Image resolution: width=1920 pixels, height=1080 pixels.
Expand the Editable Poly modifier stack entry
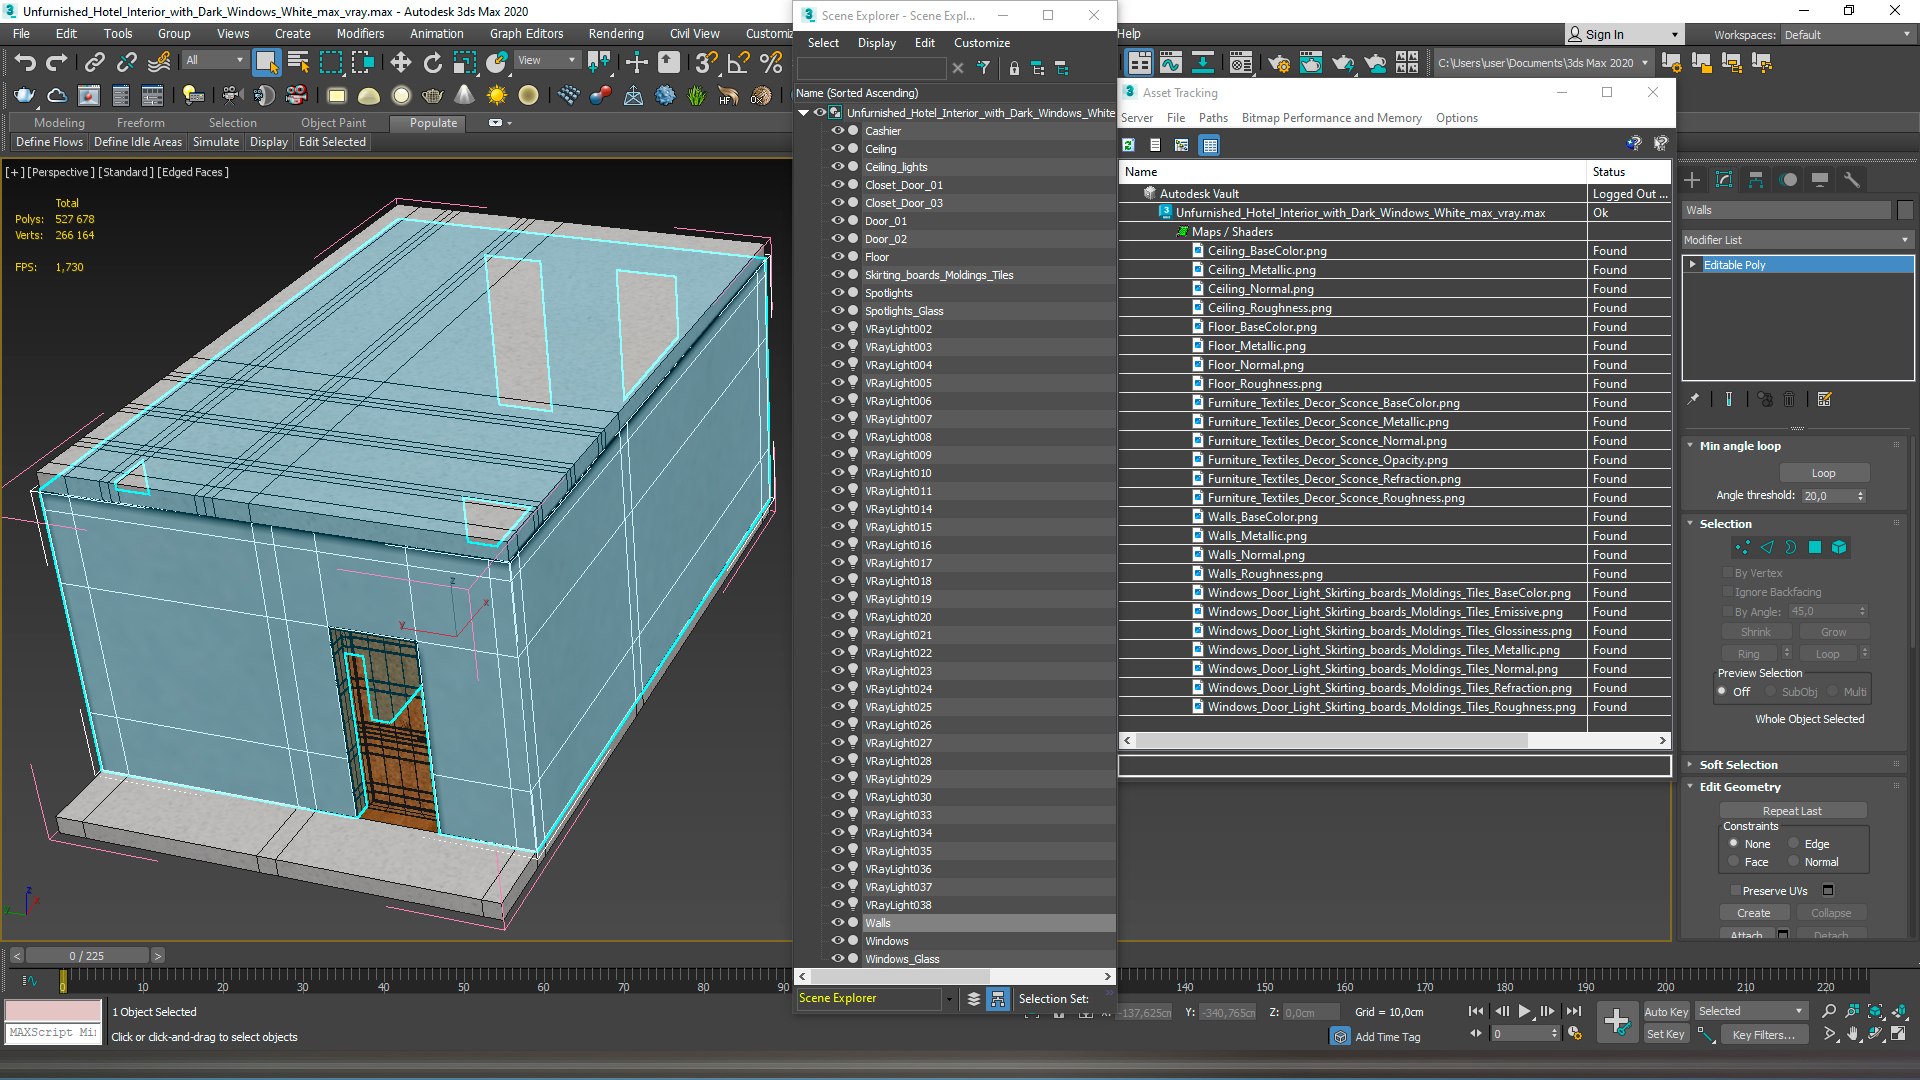(x=1692, y=265)
